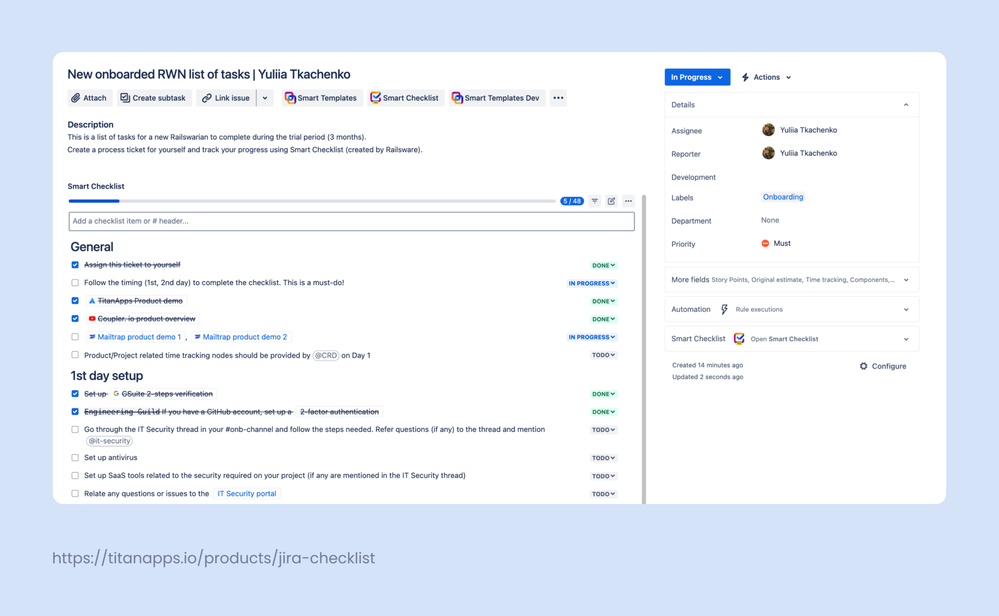The image size is (999, 616).
Task: Check the Set up antivirus item
Action: tap(74, 457)
